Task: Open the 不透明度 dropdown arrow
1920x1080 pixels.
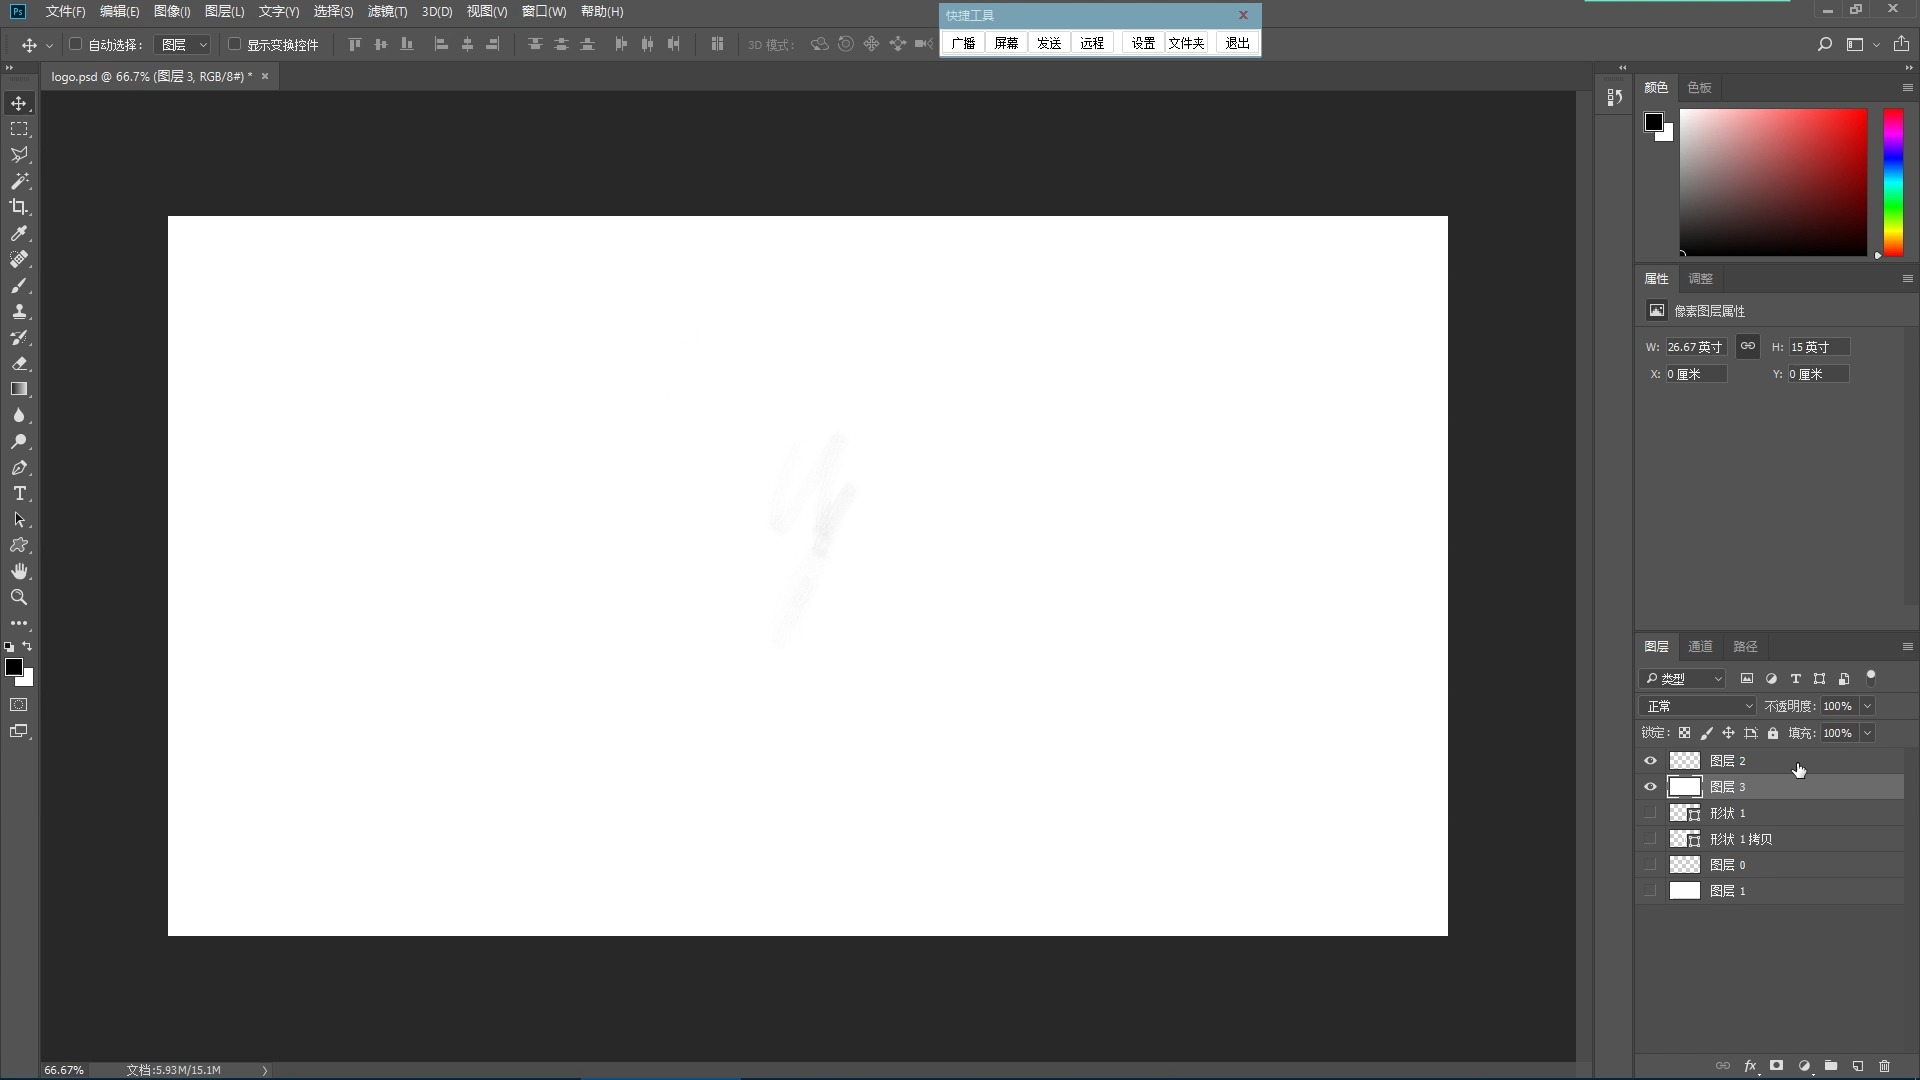Action: pyautogui.click(x=1867, y=706)
